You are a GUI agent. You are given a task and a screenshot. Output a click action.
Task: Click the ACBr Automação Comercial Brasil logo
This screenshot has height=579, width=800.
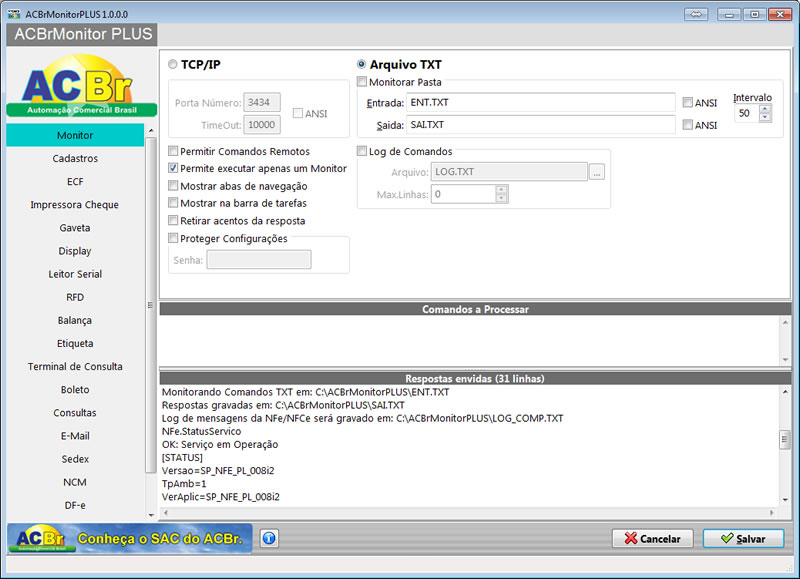tap(82, 85)
